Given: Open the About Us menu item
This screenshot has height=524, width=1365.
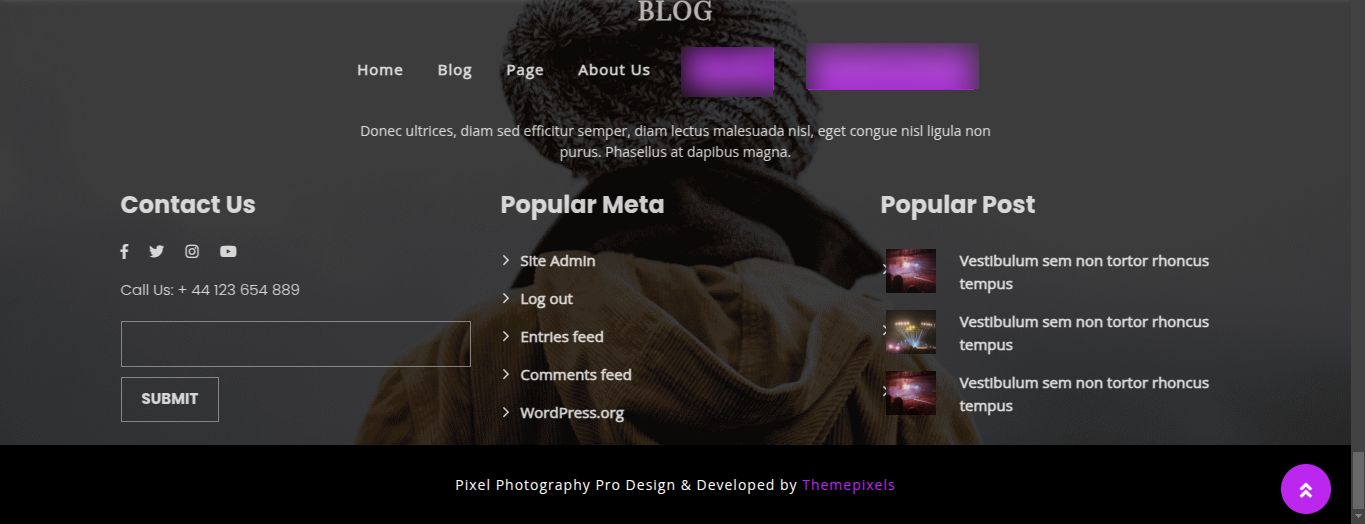Looking at the screenshot, I should pos(614,70).
